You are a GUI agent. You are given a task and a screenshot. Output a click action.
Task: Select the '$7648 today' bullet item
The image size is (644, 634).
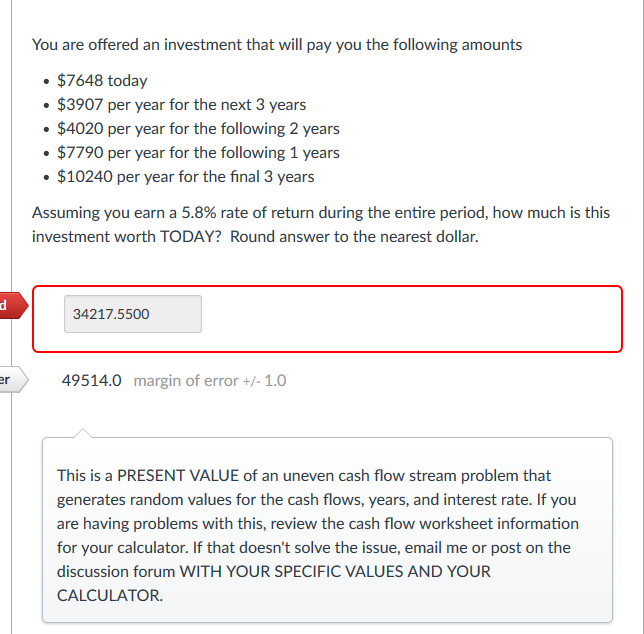point(102,81)
